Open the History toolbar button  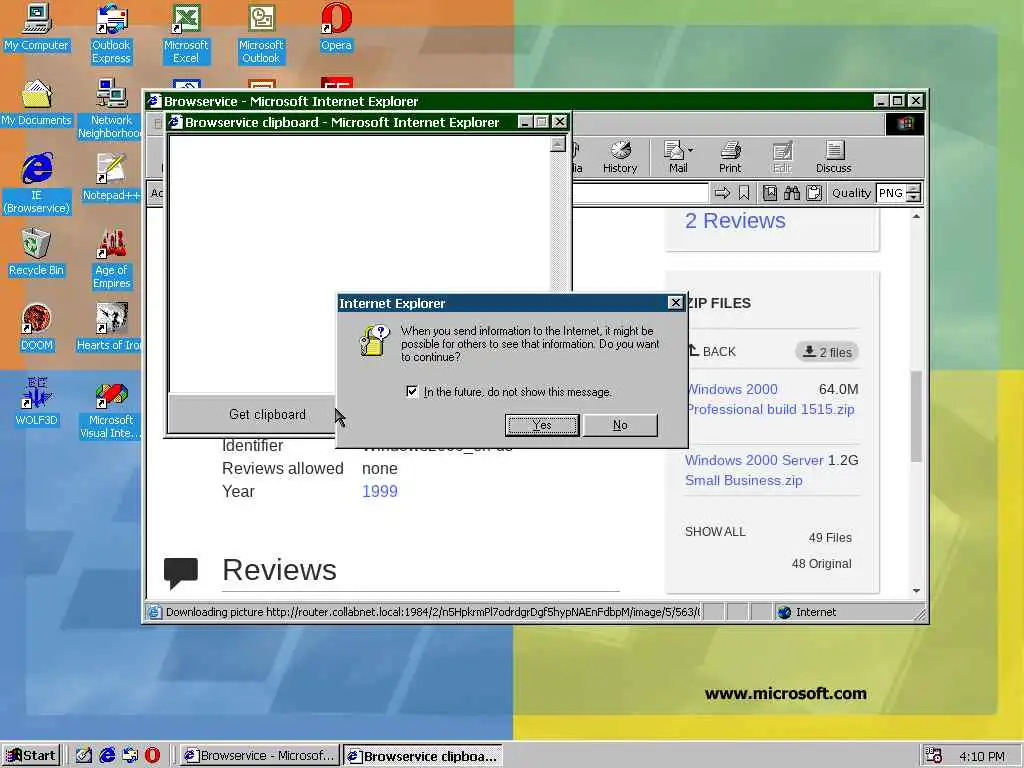click(620, 157)
